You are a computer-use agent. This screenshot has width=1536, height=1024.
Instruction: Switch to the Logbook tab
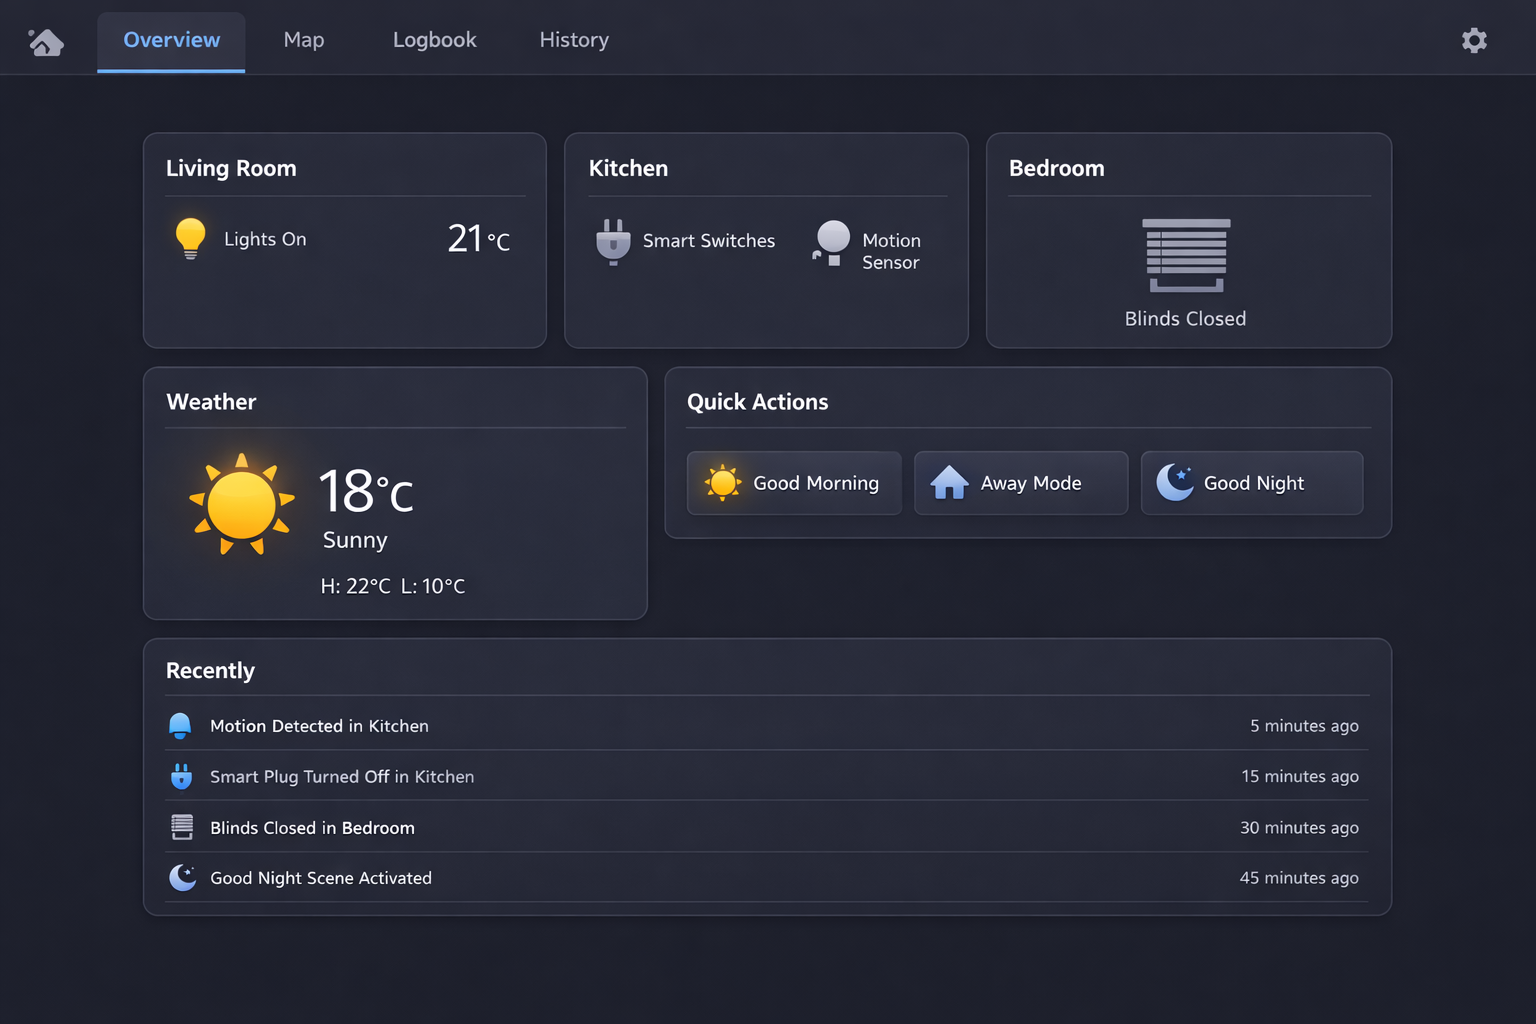click(x=434, y=40)
